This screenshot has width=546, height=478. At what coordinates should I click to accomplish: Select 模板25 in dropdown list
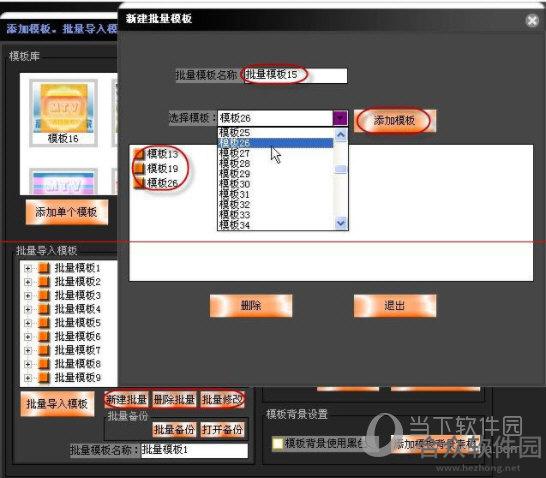pyautogui.click(x=275, y=132)
